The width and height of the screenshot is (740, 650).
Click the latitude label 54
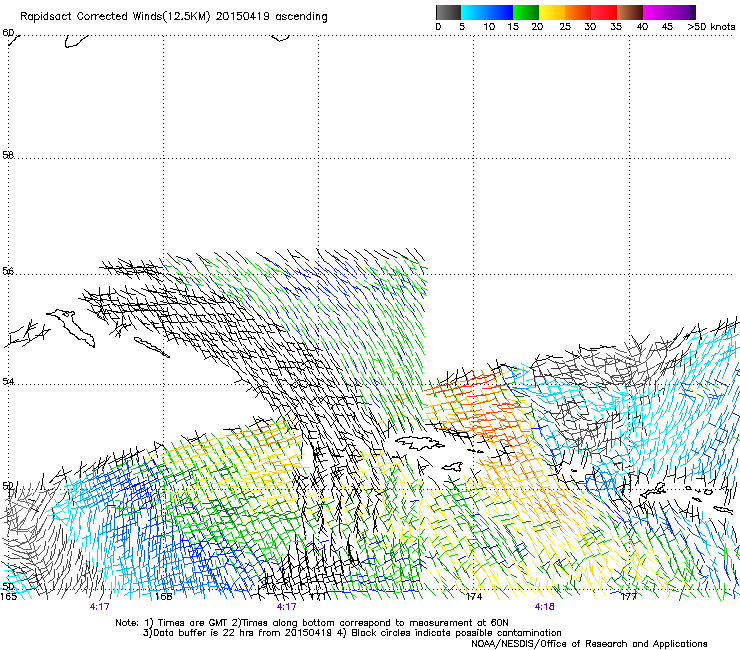pos(8,381)
